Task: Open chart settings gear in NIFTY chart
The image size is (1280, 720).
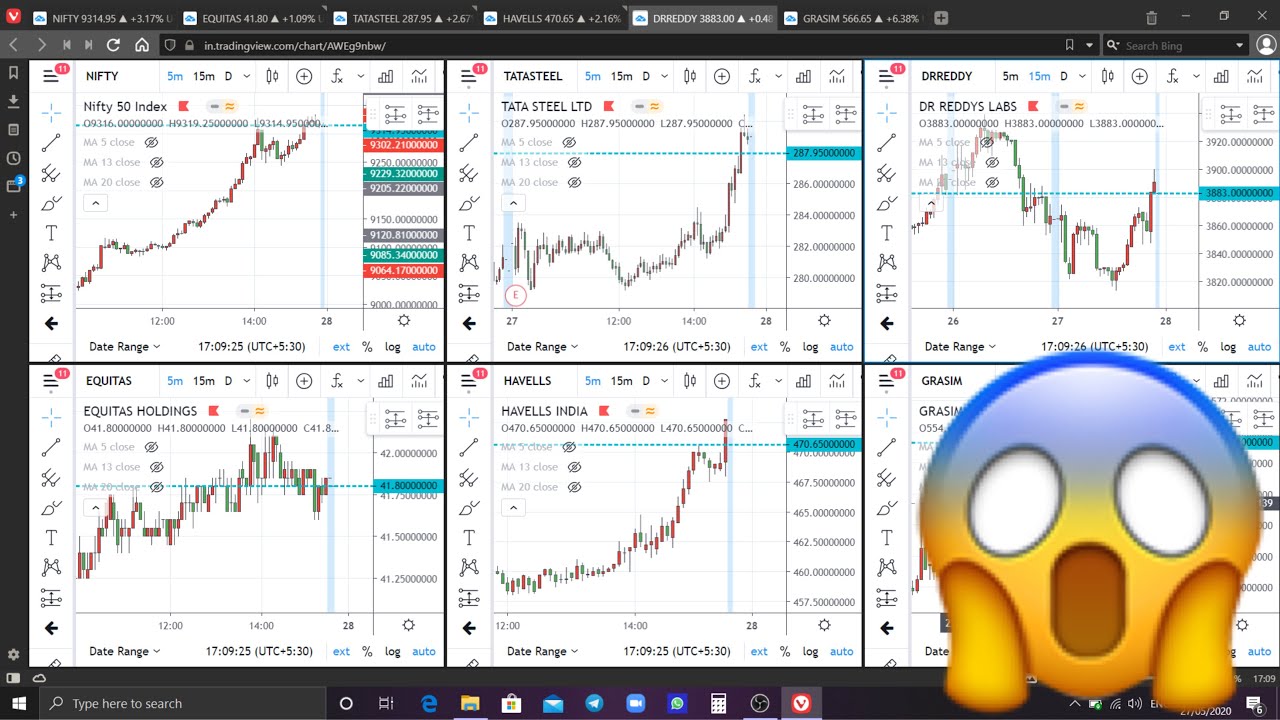Action: coord(404,321)
